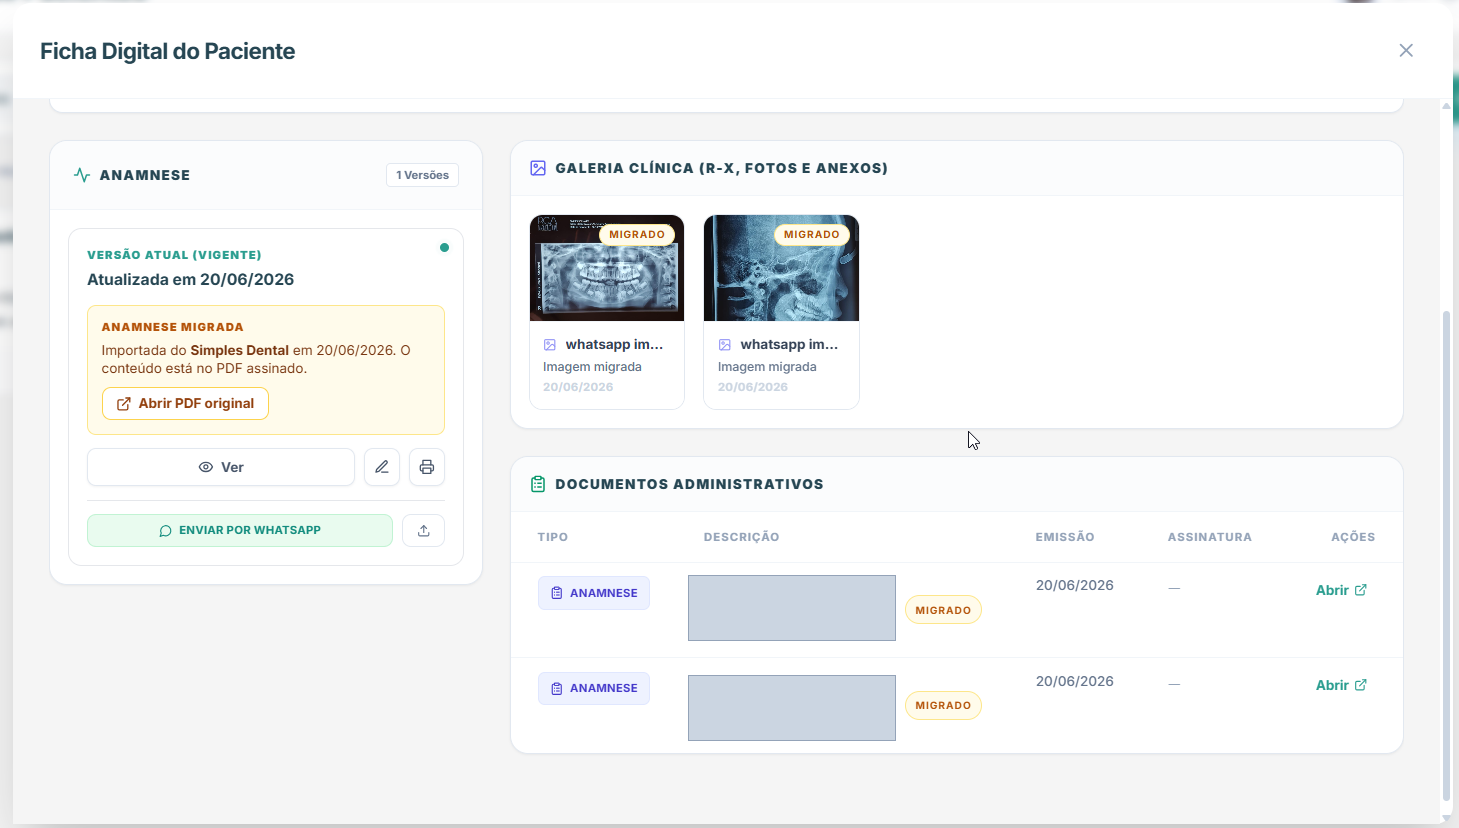Viewport: 1459px width, 828px height.
Task: Click image file icon of second whatsapp im... card
Action: (725, 345)
